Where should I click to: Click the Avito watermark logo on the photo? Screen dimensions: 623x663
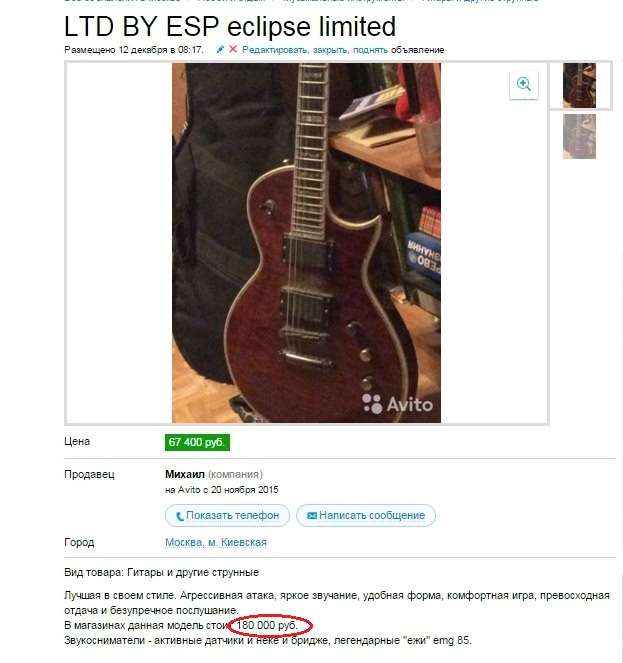pos(398,404)
